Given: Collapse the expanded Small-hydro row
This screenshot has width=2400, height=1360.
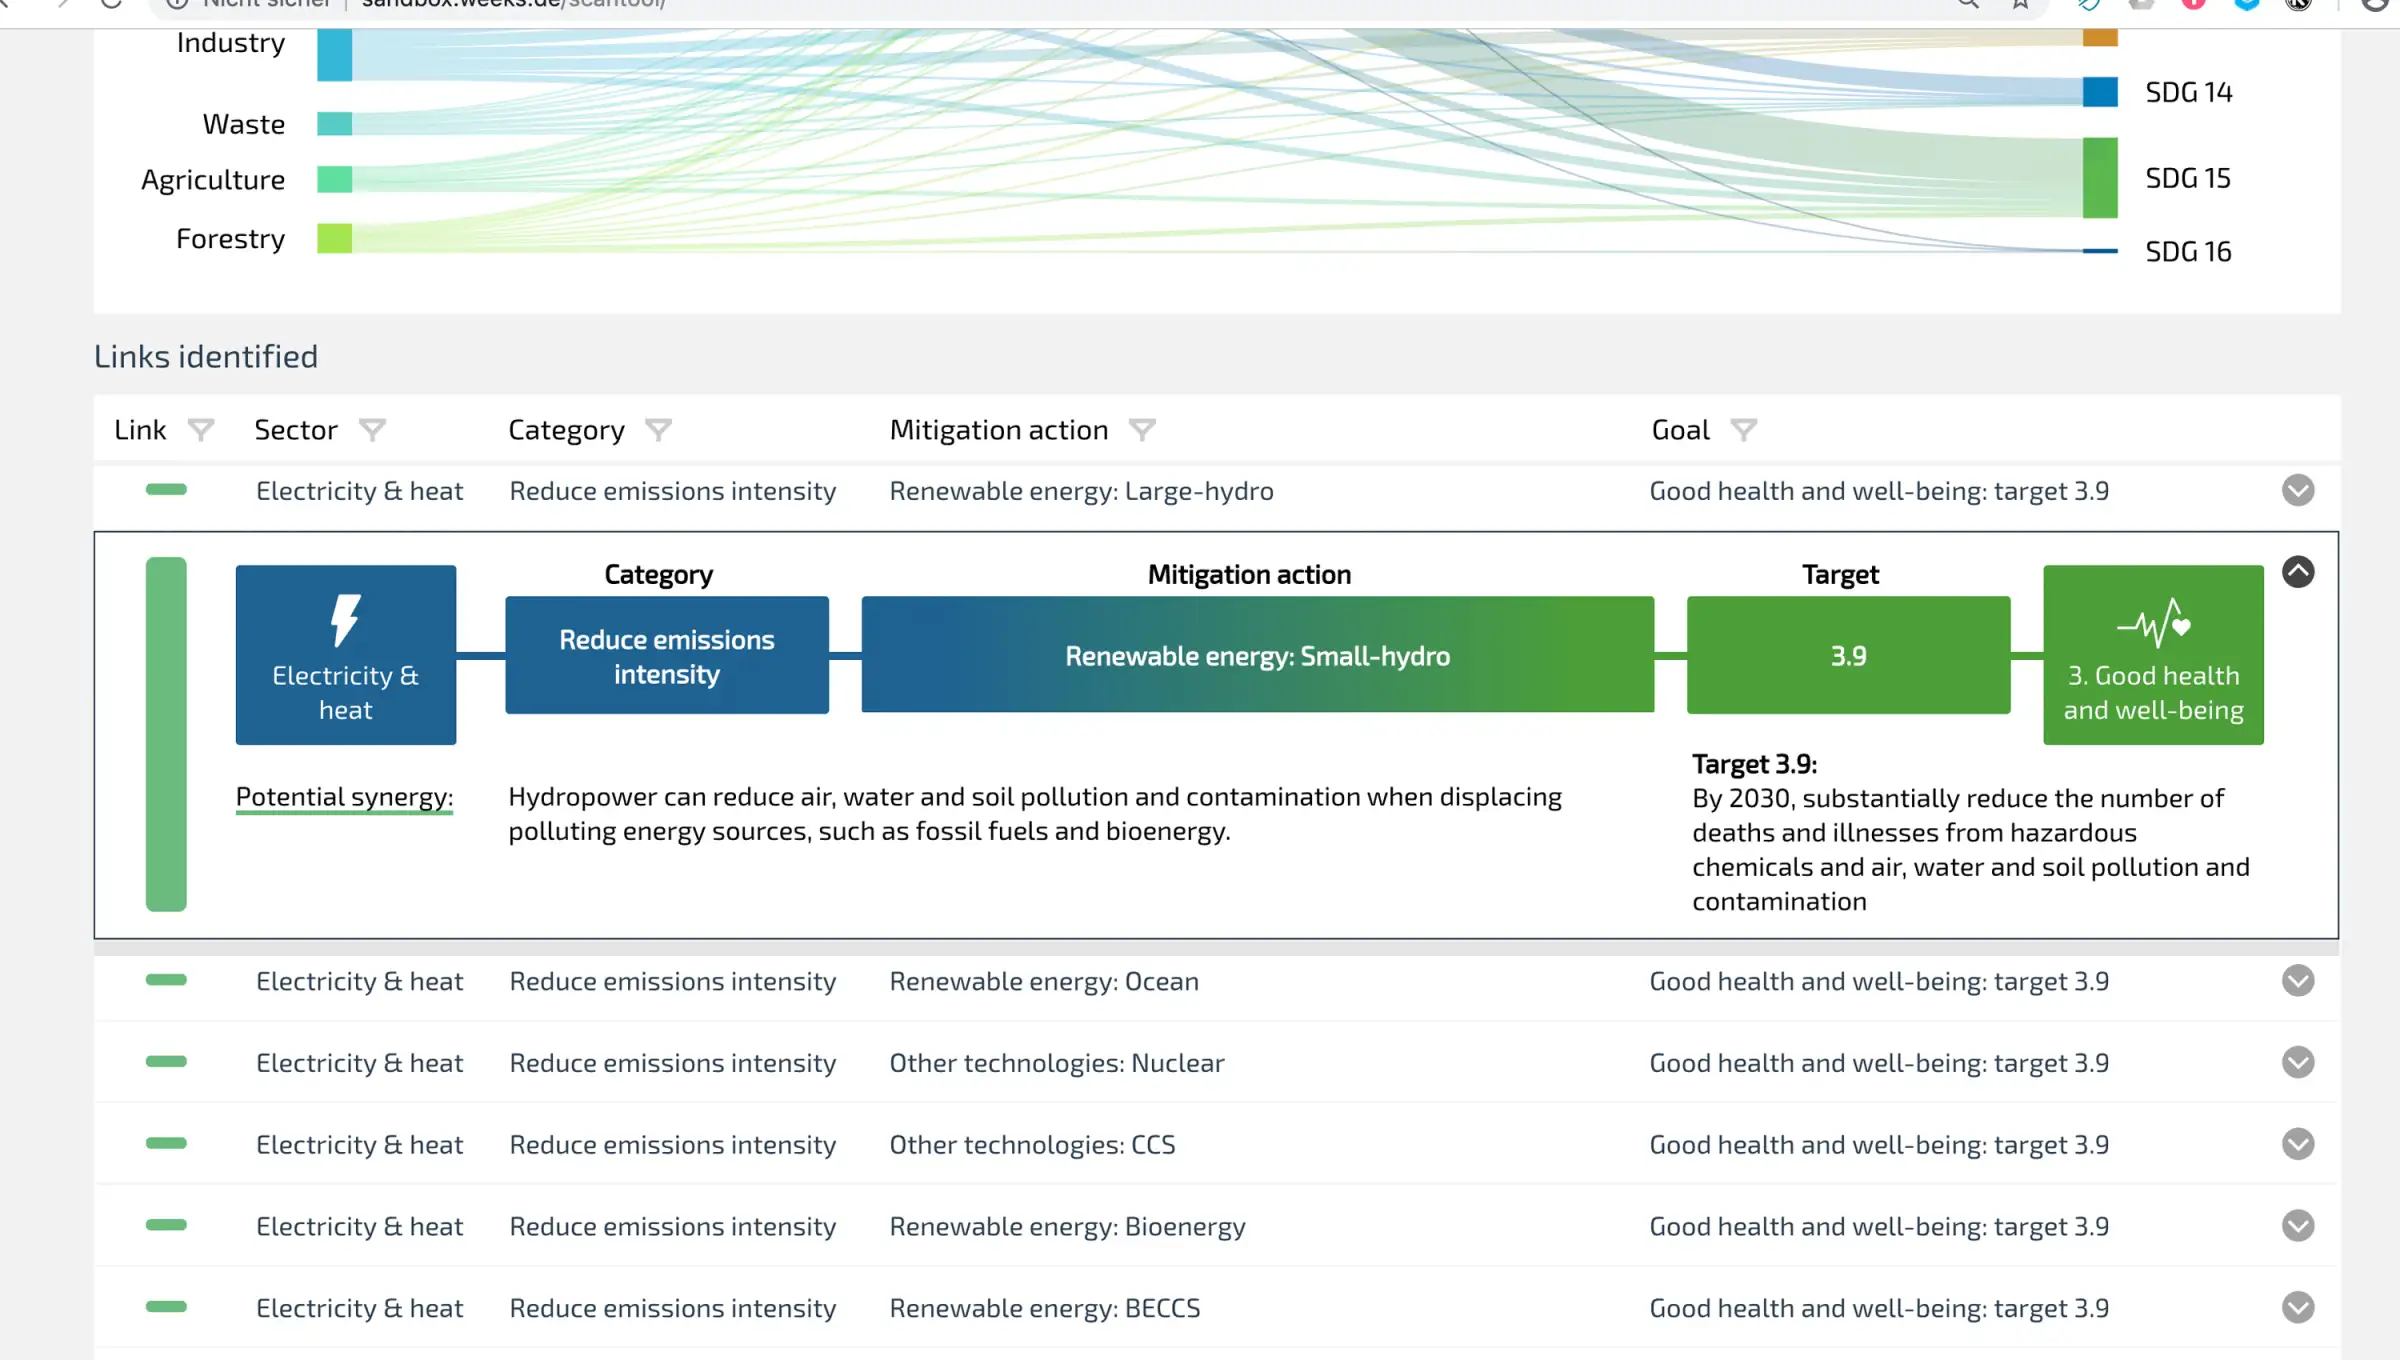Looking at the screenshot, I should point(2298,572).
